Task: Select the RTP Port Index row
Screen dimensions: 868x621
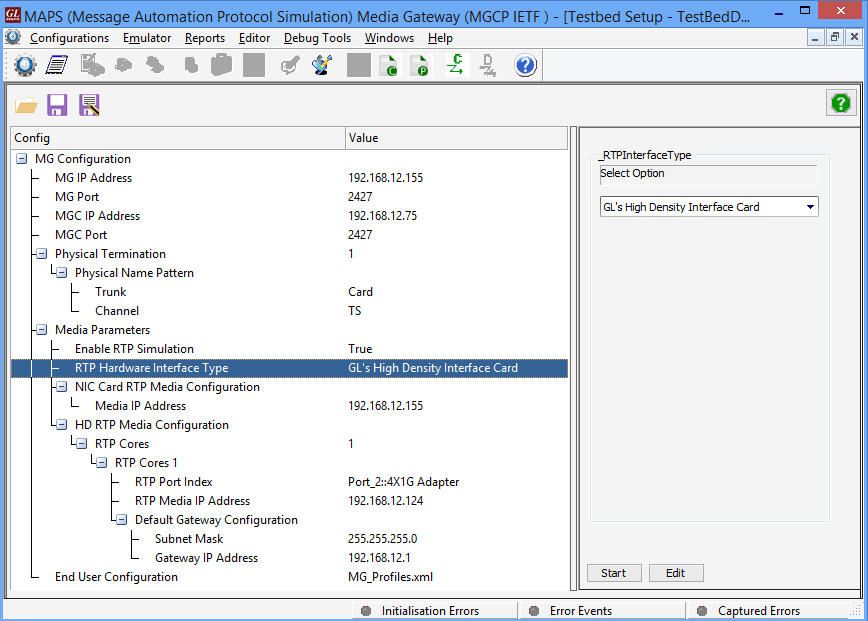Action: (x=290, y=482)
